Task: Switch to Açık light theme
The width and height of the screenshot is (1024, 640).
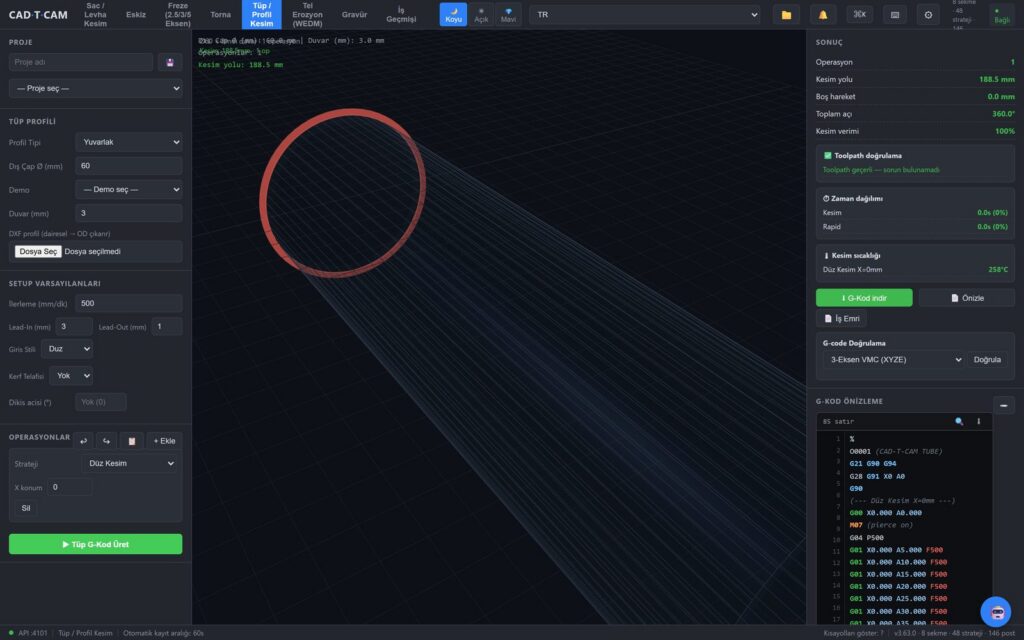Action: coord(481,14)
